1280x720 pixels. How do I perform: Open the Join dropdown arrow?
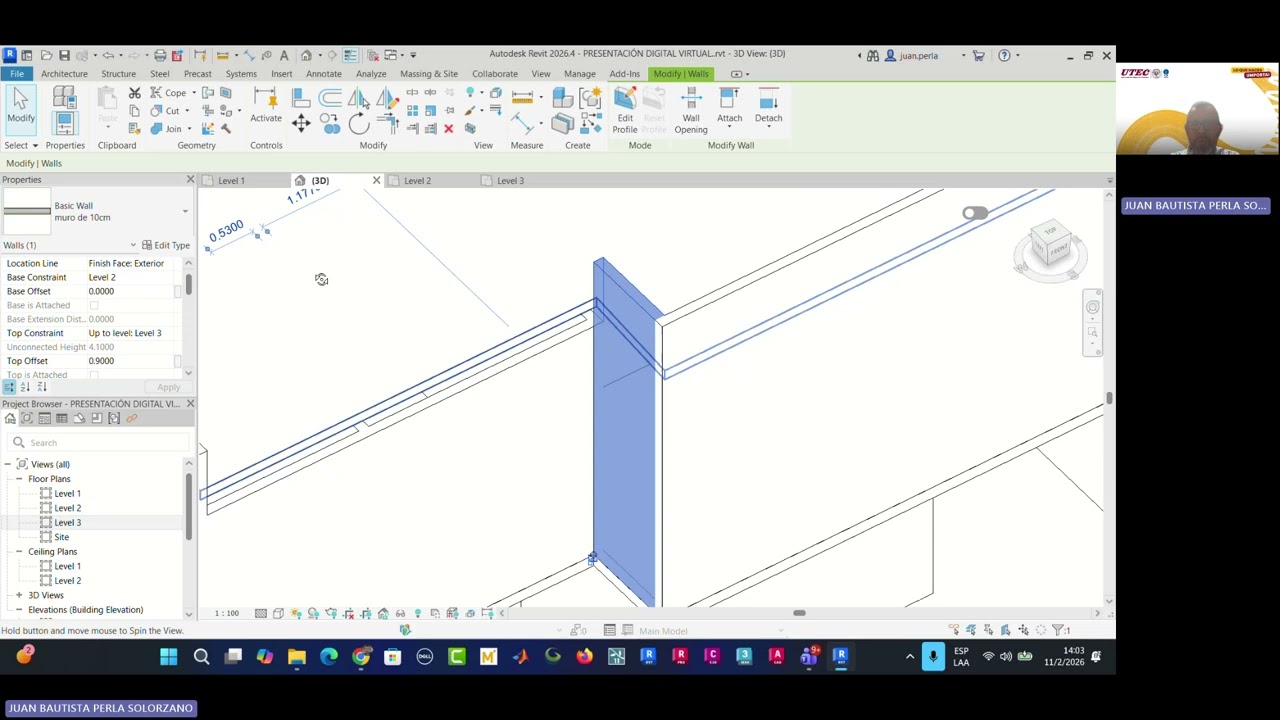pos(189,129)
